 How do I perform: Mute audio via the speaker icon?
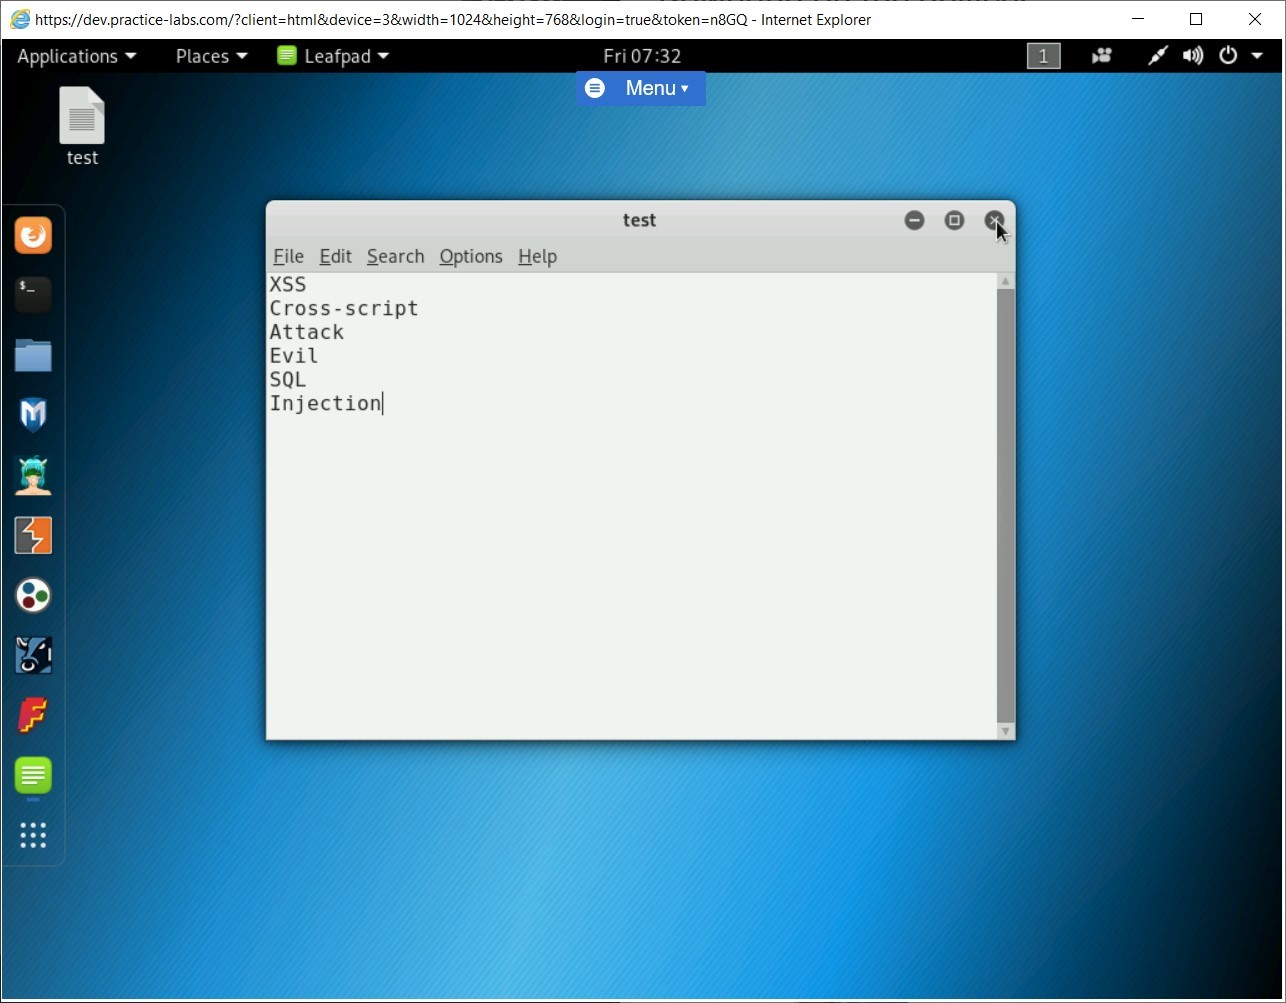tap(1193, 56)
